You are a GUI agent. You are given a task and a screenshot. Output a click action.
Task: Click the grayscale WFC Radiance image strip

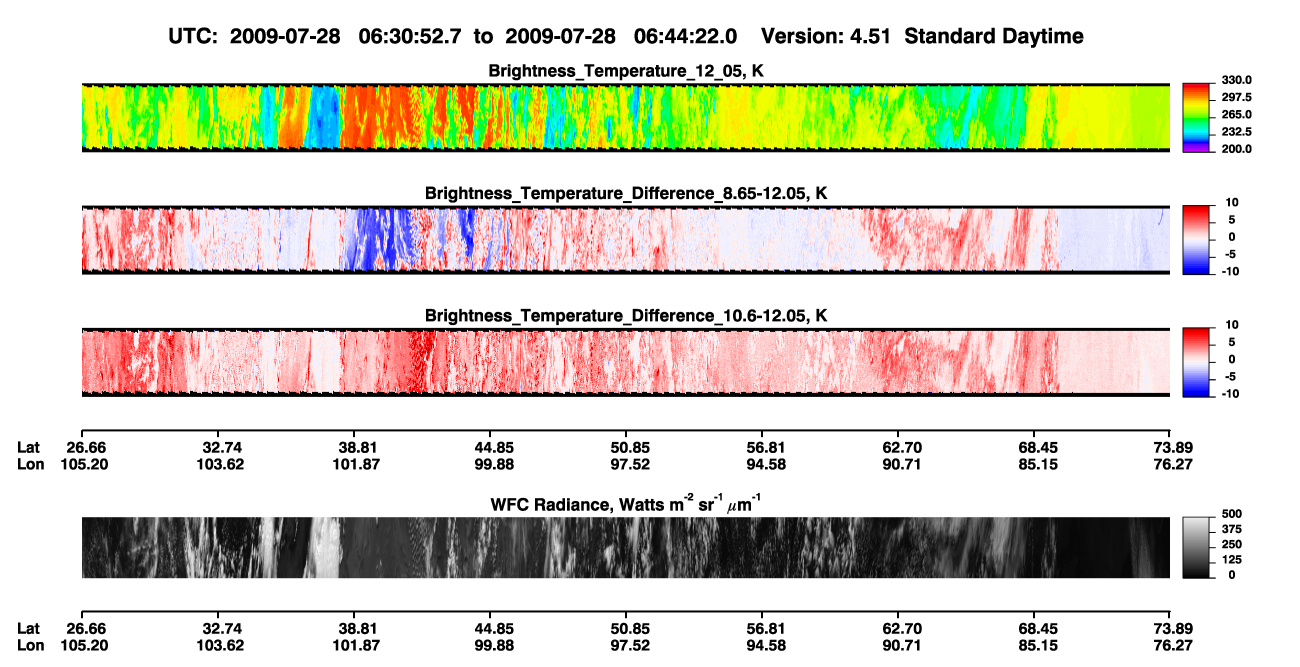tap(626, 547)
